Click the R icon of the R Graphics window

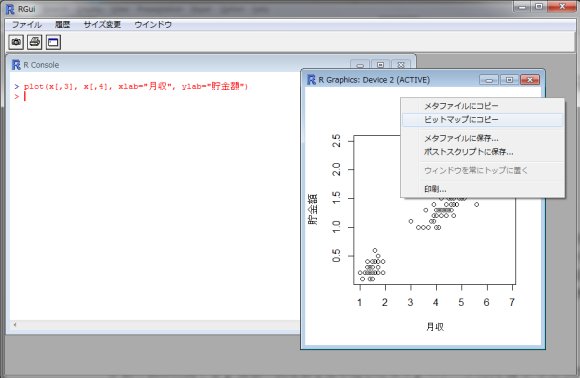click(x=311, y=80)
